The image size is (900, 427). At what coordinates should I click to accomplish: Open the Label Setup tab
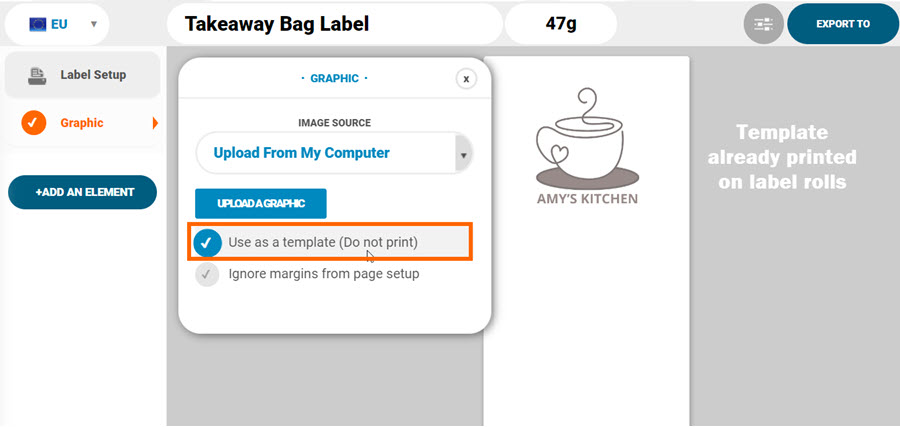coord(82,75)
